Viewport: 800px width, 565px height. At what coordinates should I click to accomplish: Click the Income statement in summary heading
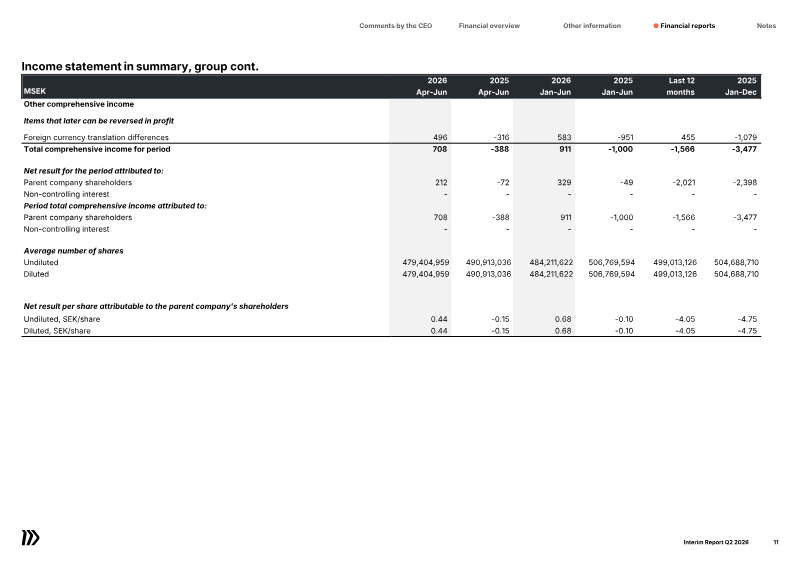click(x=140, y=66)
